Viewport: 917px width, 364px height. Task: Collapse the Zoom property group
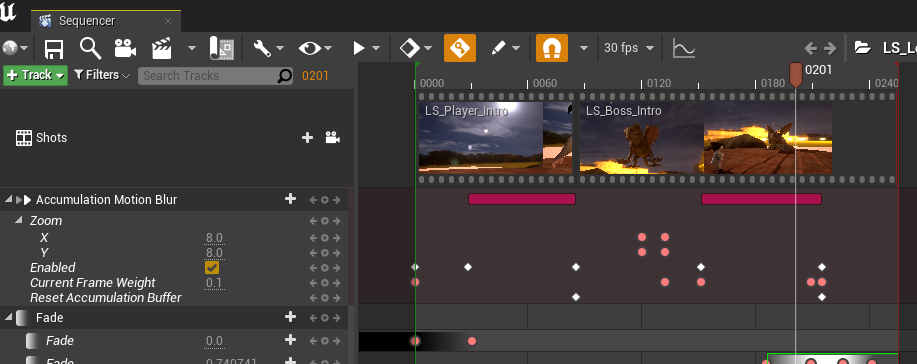click(x=18, y=220)
